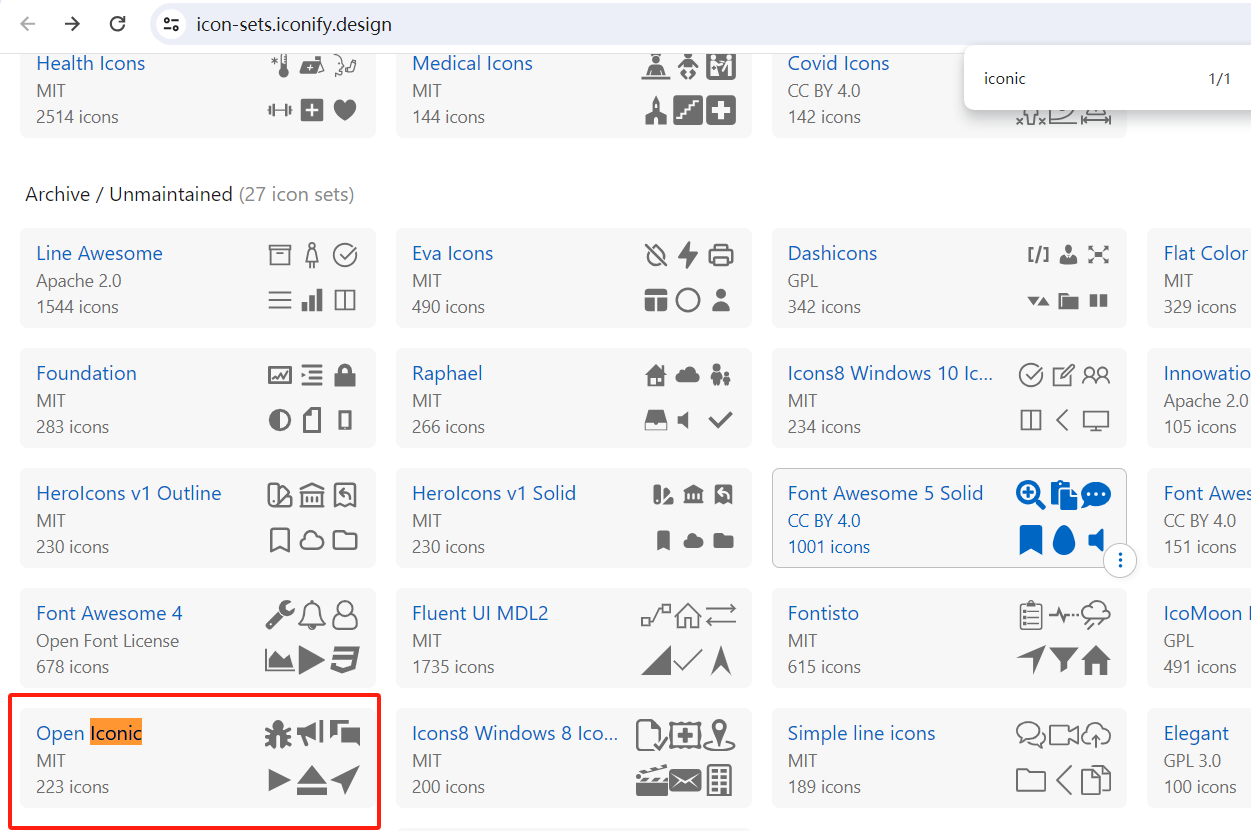The height and width of the screenshot is (831, 1251).
Task: Open the Foundation icon set
Action: (x=86, y=373)
